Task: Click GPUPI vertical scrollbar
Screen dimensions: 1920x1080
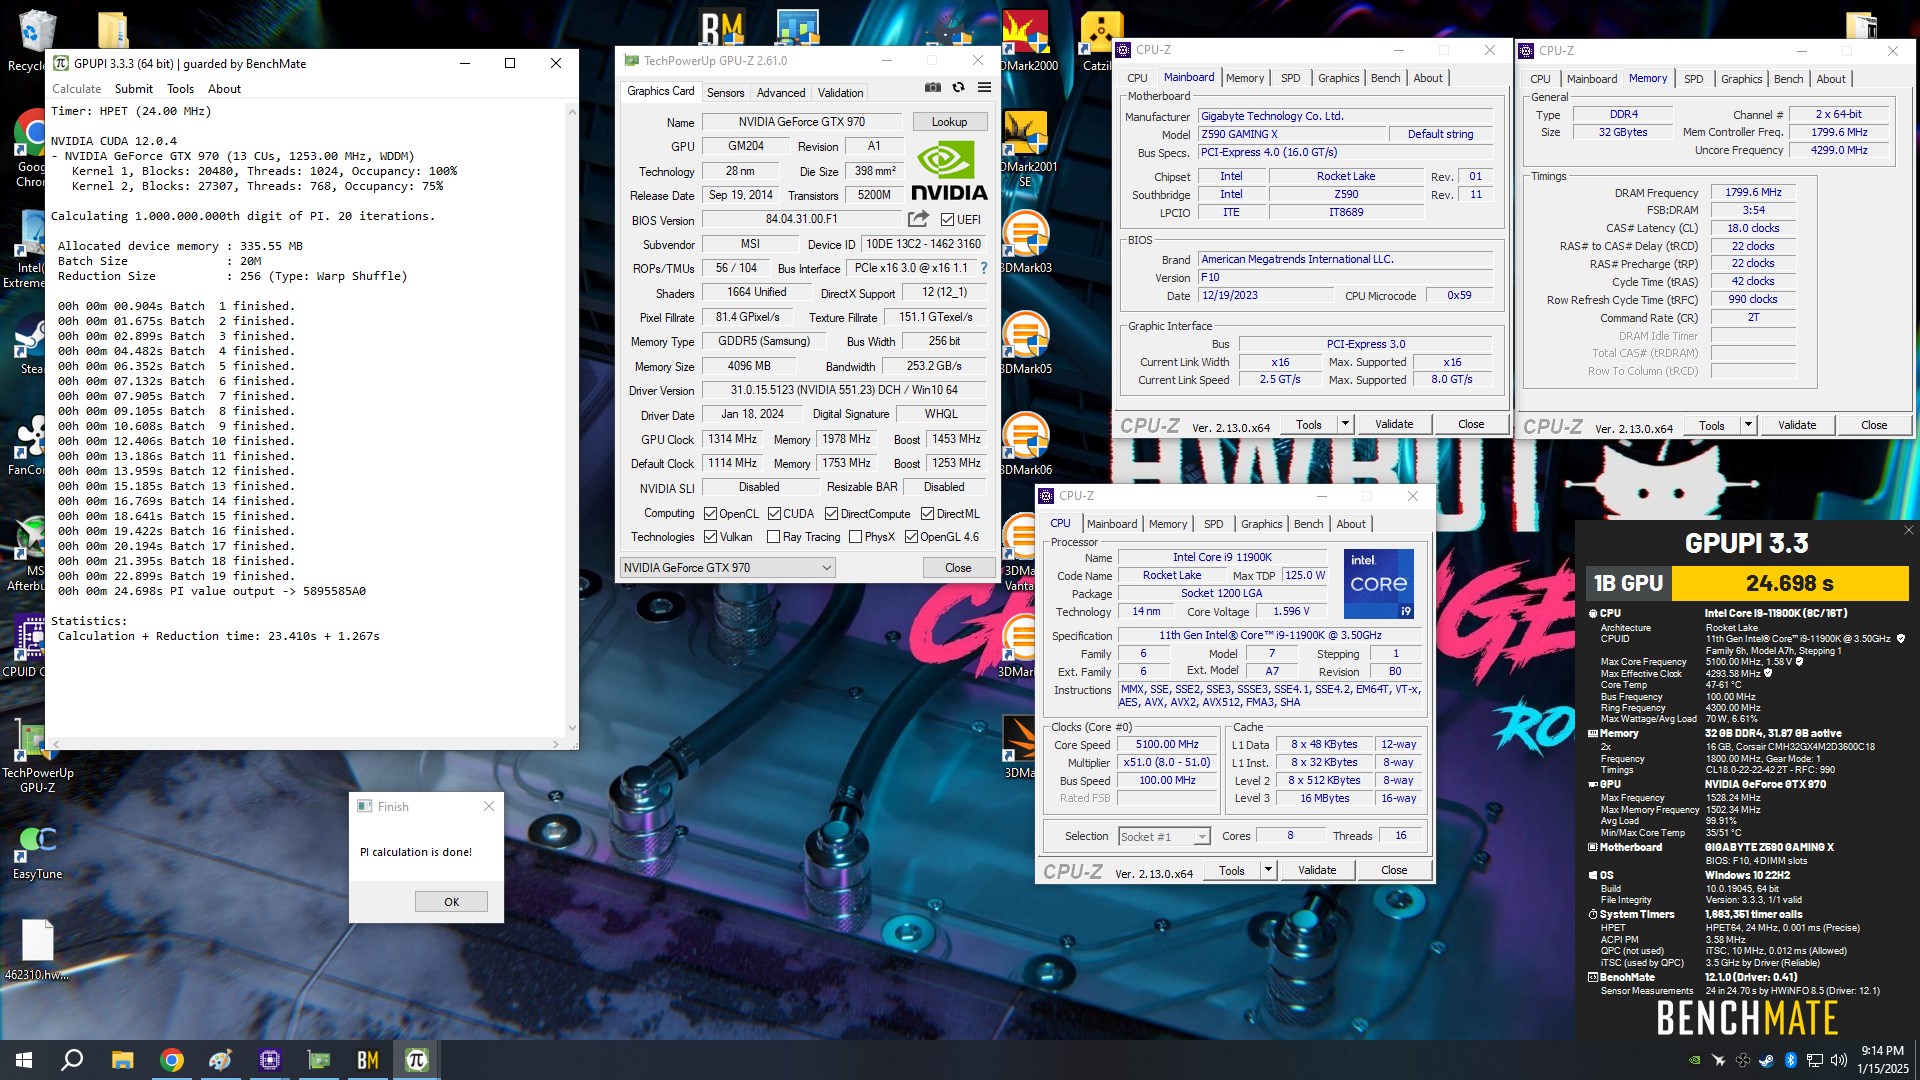Action: tap(572, 420)
